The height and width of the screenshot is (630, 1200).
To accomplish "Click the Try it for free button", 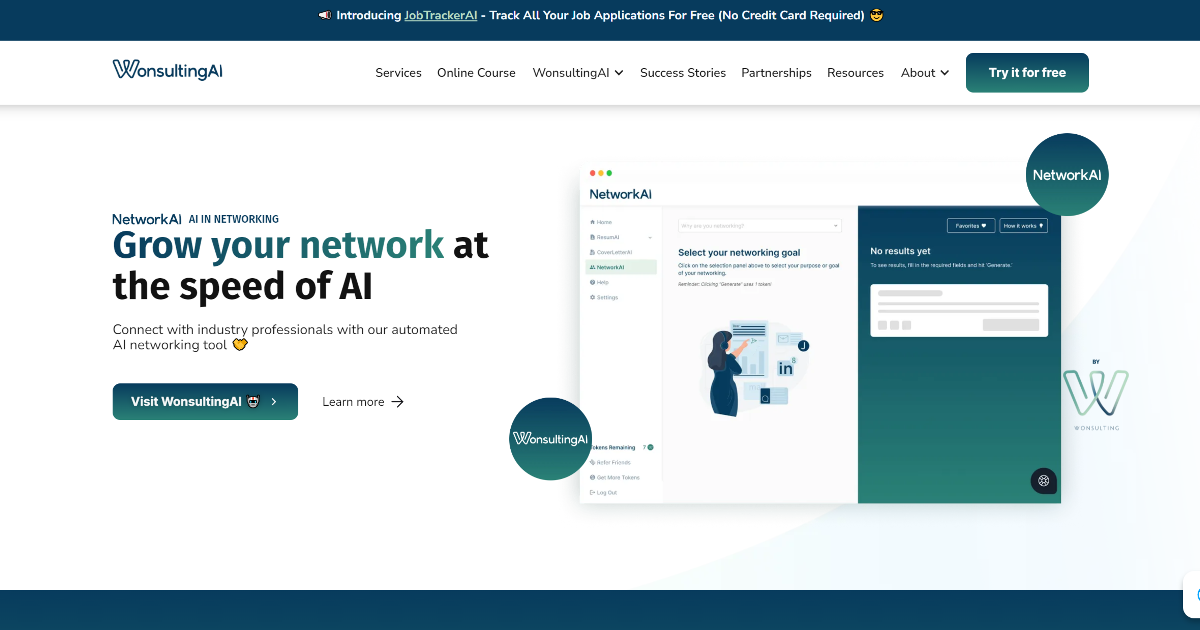I will (1027, 72).
